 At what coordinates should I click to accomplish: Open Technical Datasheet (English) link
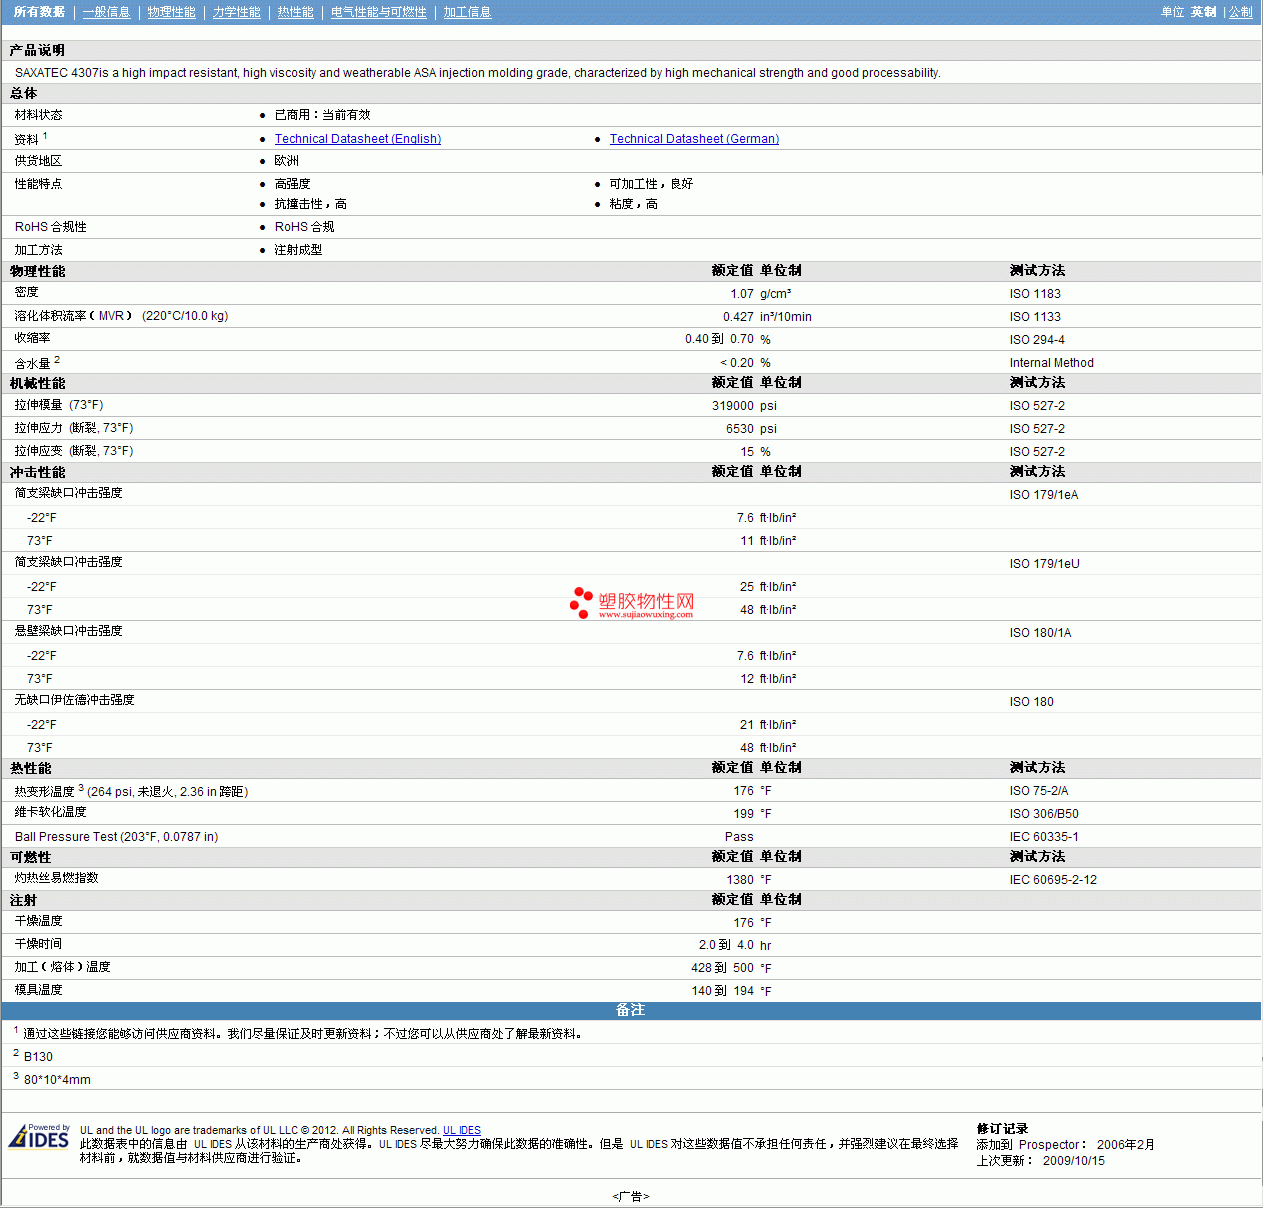357,139
